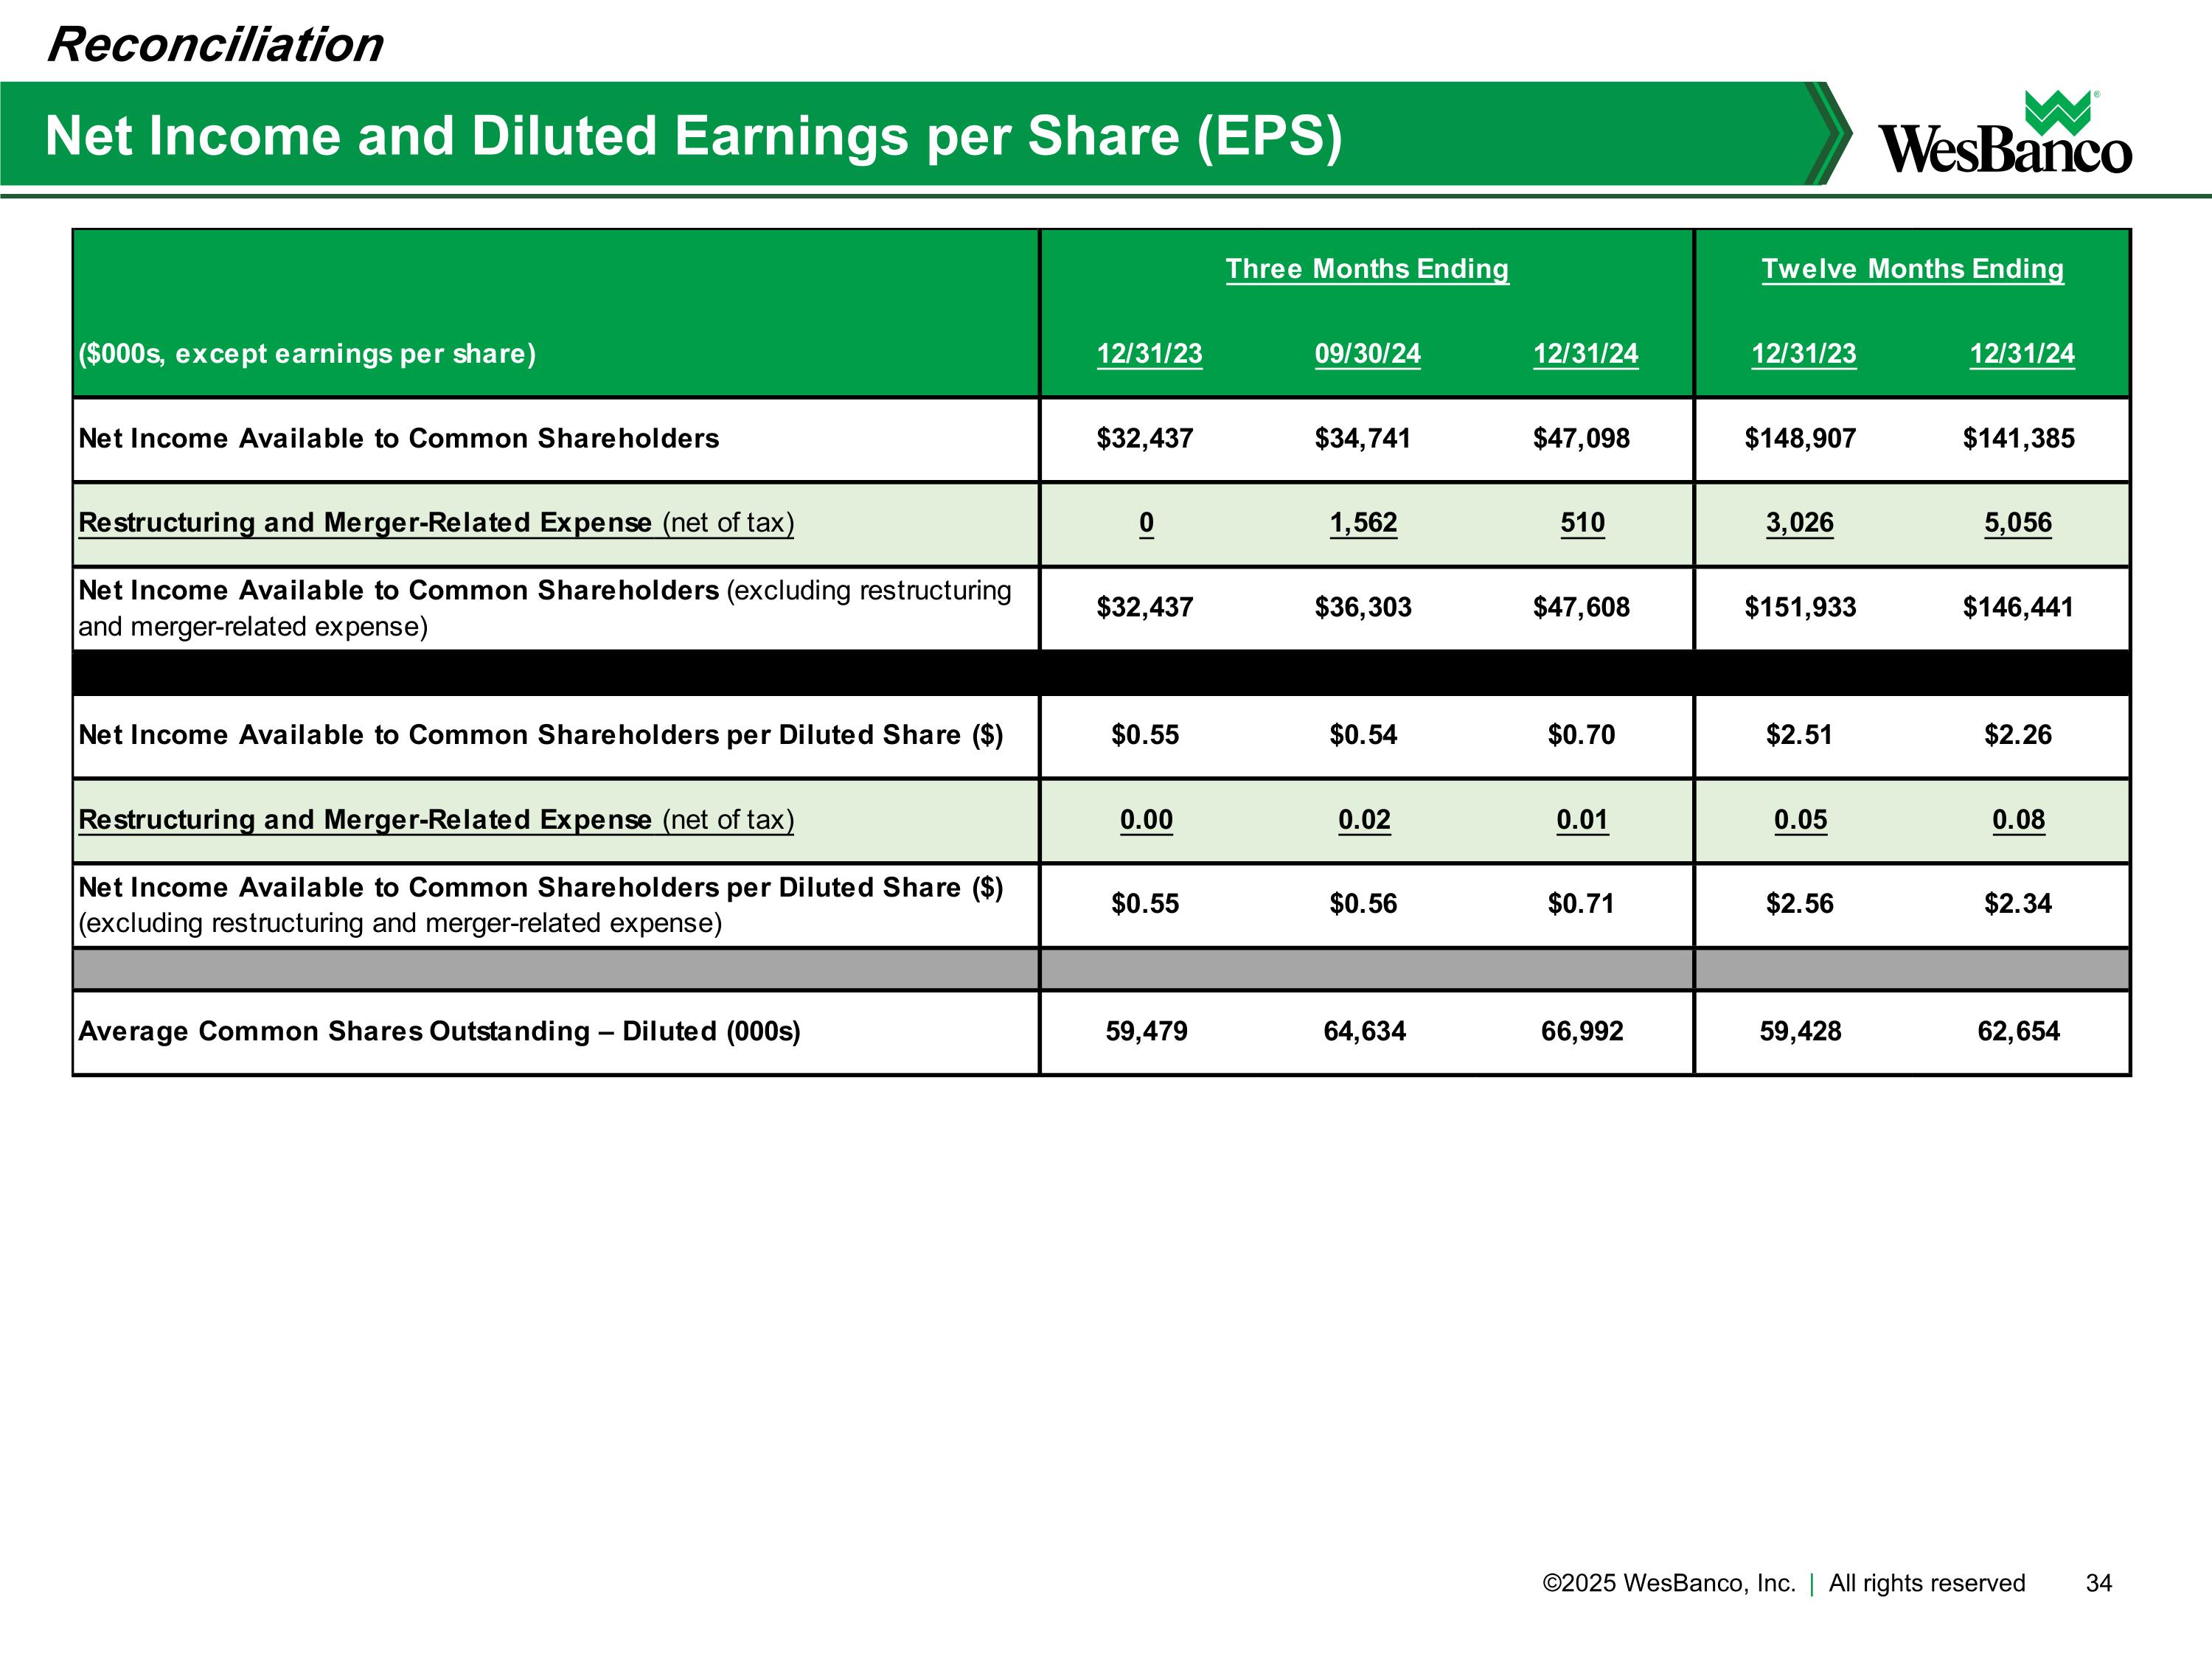Select the underlined 0.08 EPS adjustment
Screen dimensions: 2212x1659
point(2018,820)
